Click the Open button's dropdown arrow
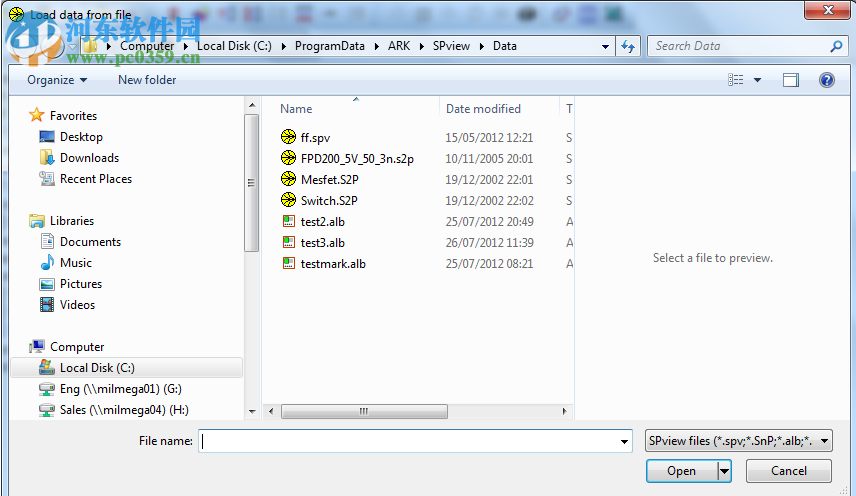Screen dimensions: 856x496 tap(724, 471)
